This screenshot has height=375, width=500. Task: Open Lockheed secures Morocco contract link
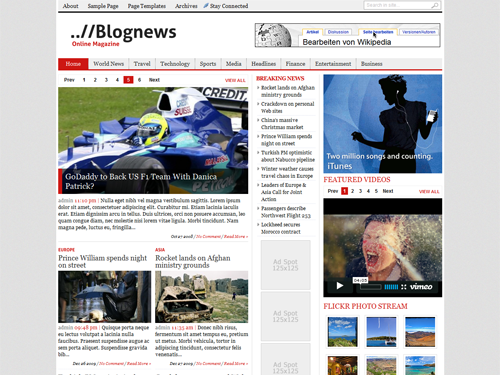click(281, 228)
